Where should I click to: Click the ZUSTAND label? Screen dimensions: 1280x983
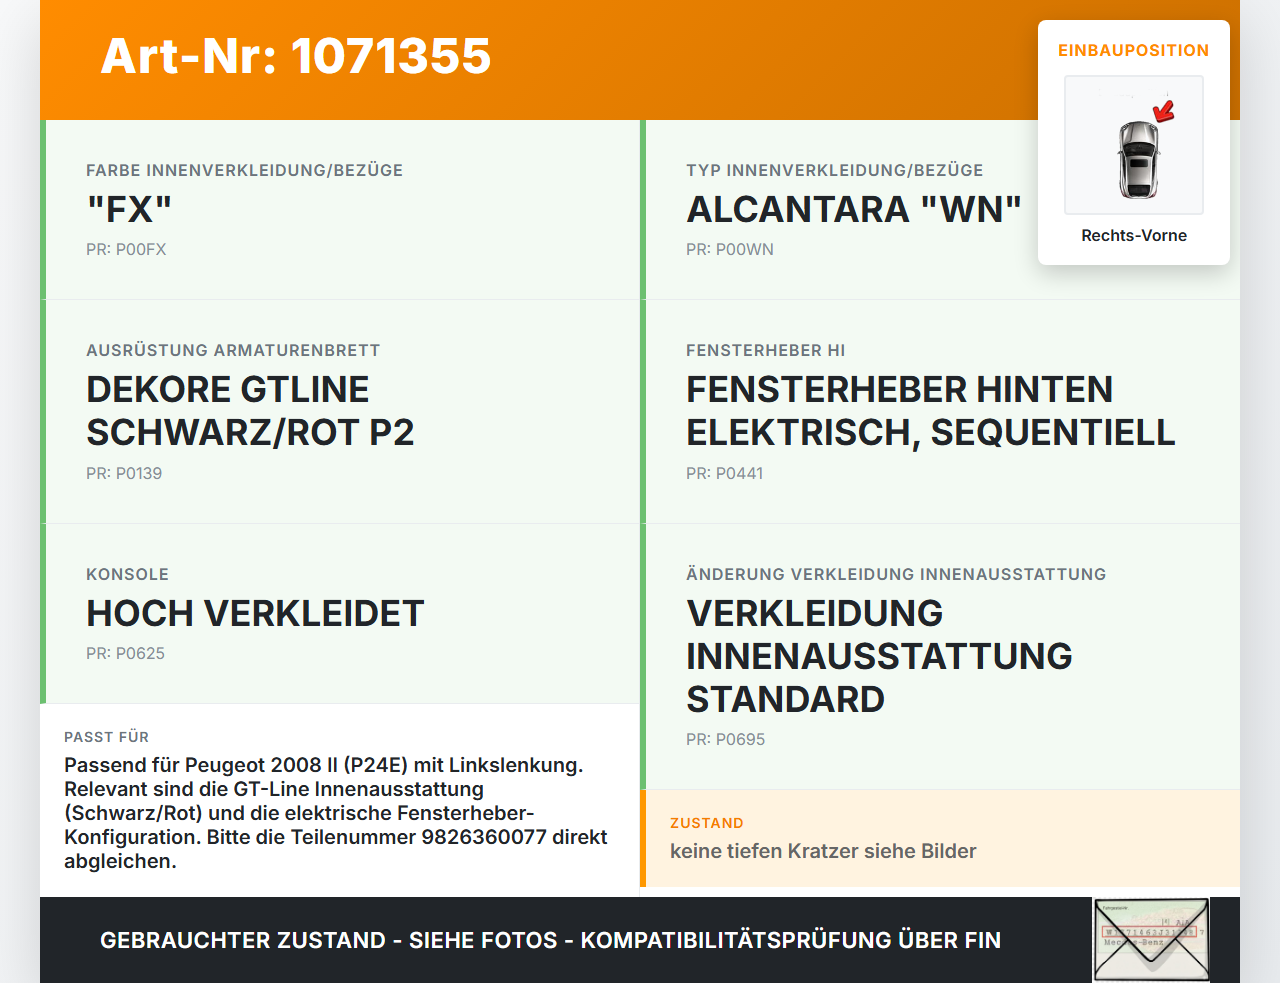point(707,823)
